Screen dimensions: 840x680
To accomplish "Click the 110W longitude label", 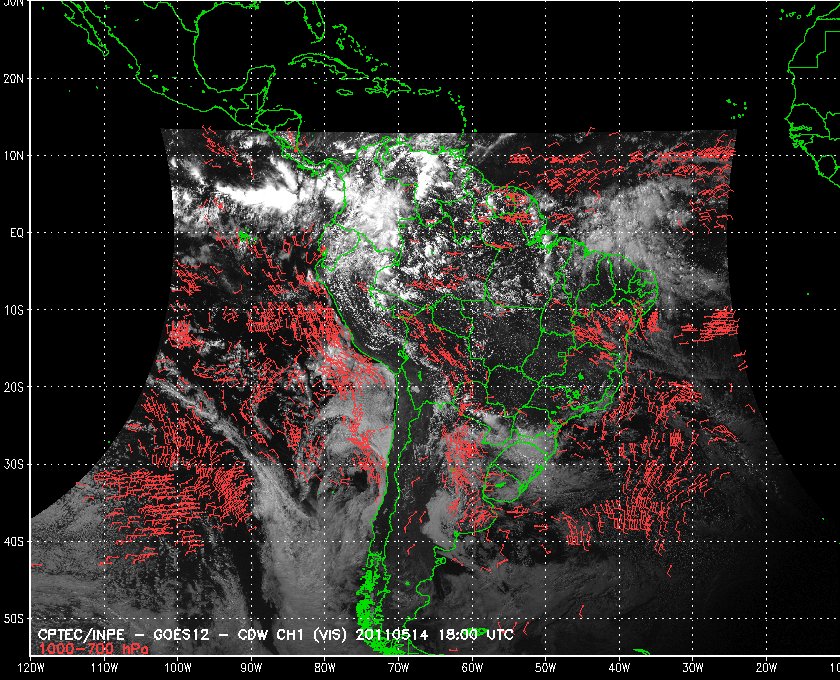I will [x=104, y=668].
